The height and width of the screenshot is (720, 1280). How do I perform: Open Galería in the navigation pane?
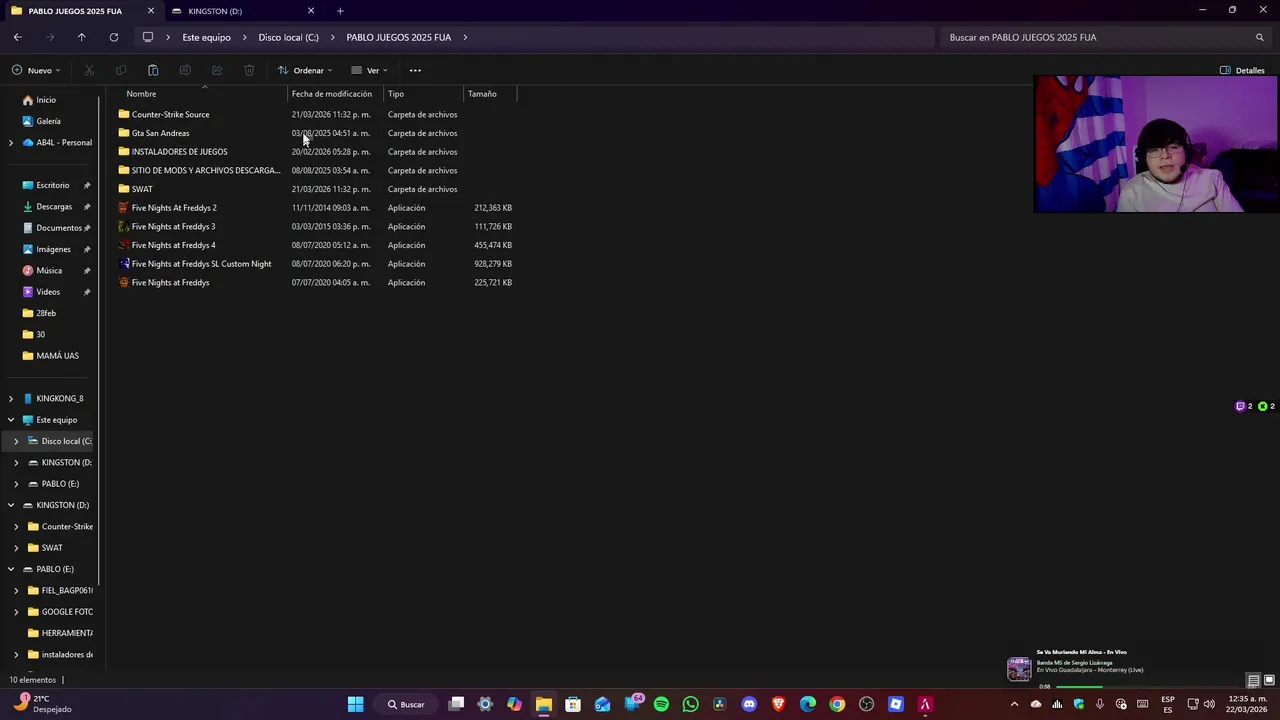(48, 121)
